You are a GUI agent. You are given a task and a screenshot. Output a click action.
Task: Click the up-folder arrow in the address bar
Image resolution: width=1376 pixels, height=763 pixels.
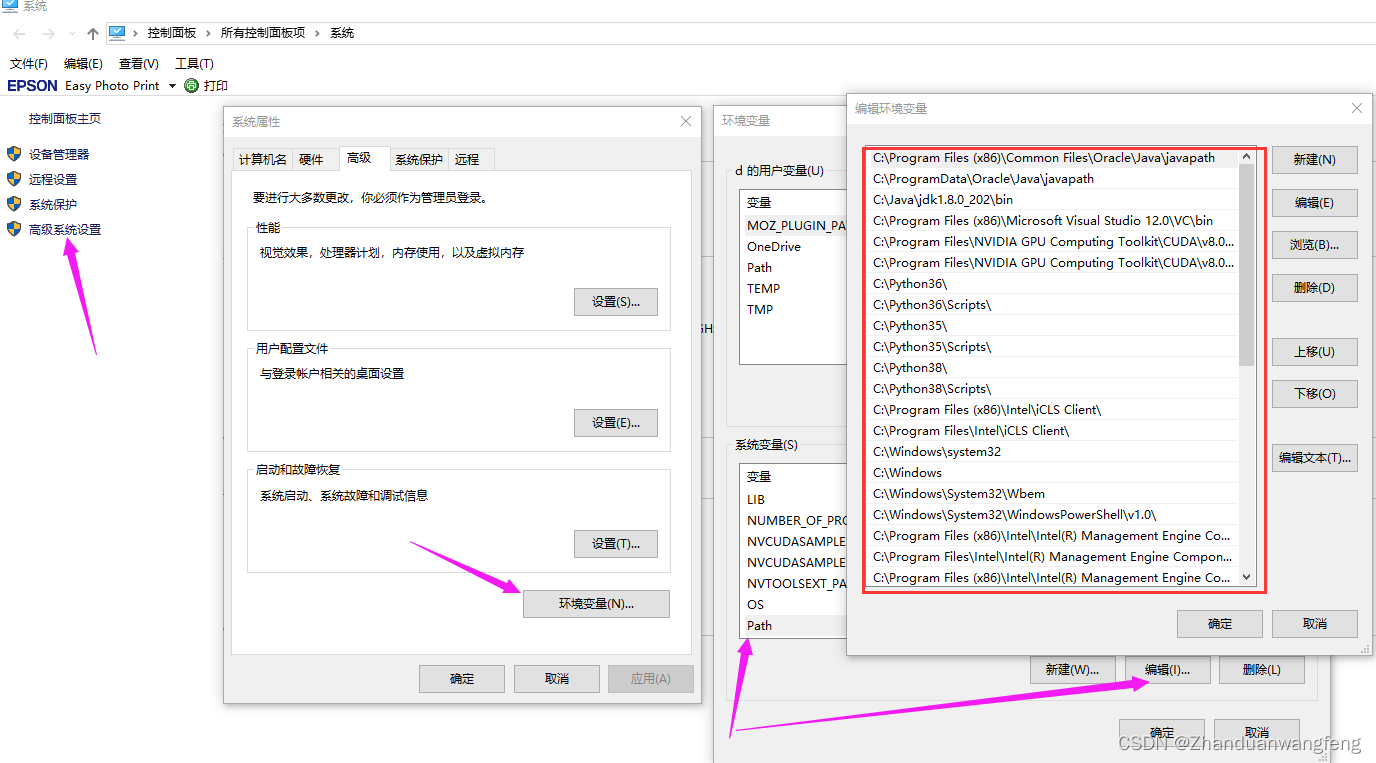[x=93, y=33]
